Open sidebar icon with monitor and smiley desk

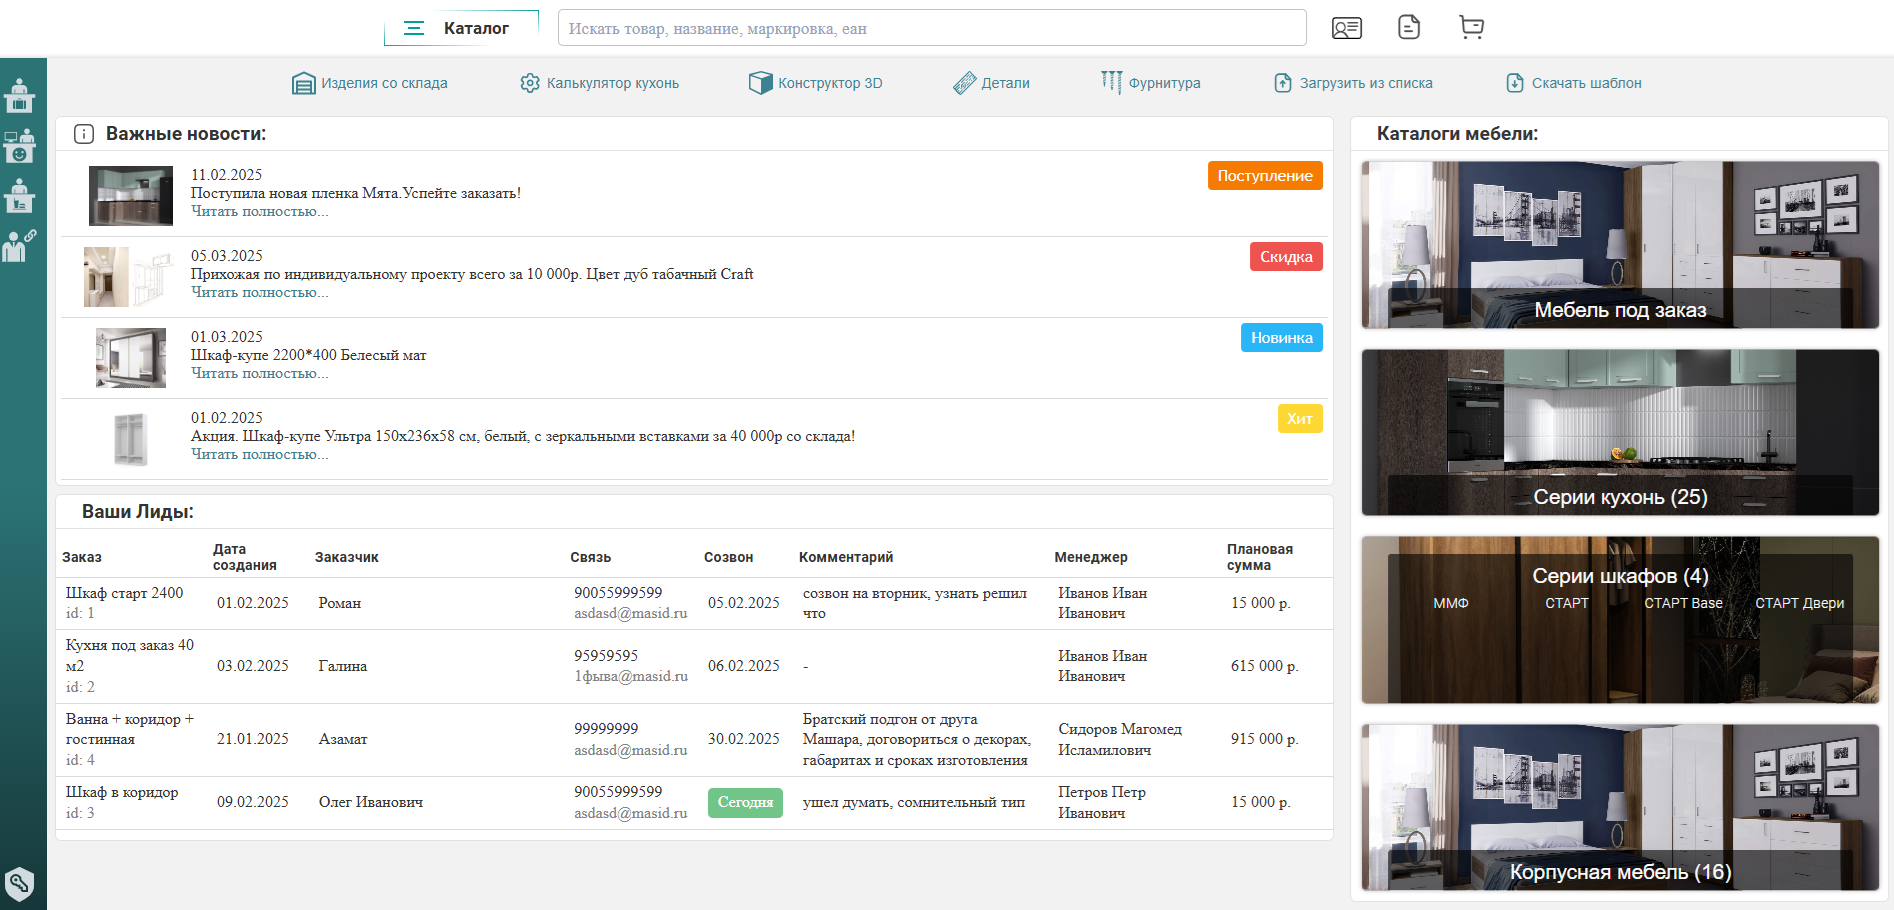pyautogui.click(x=19, y=146)
